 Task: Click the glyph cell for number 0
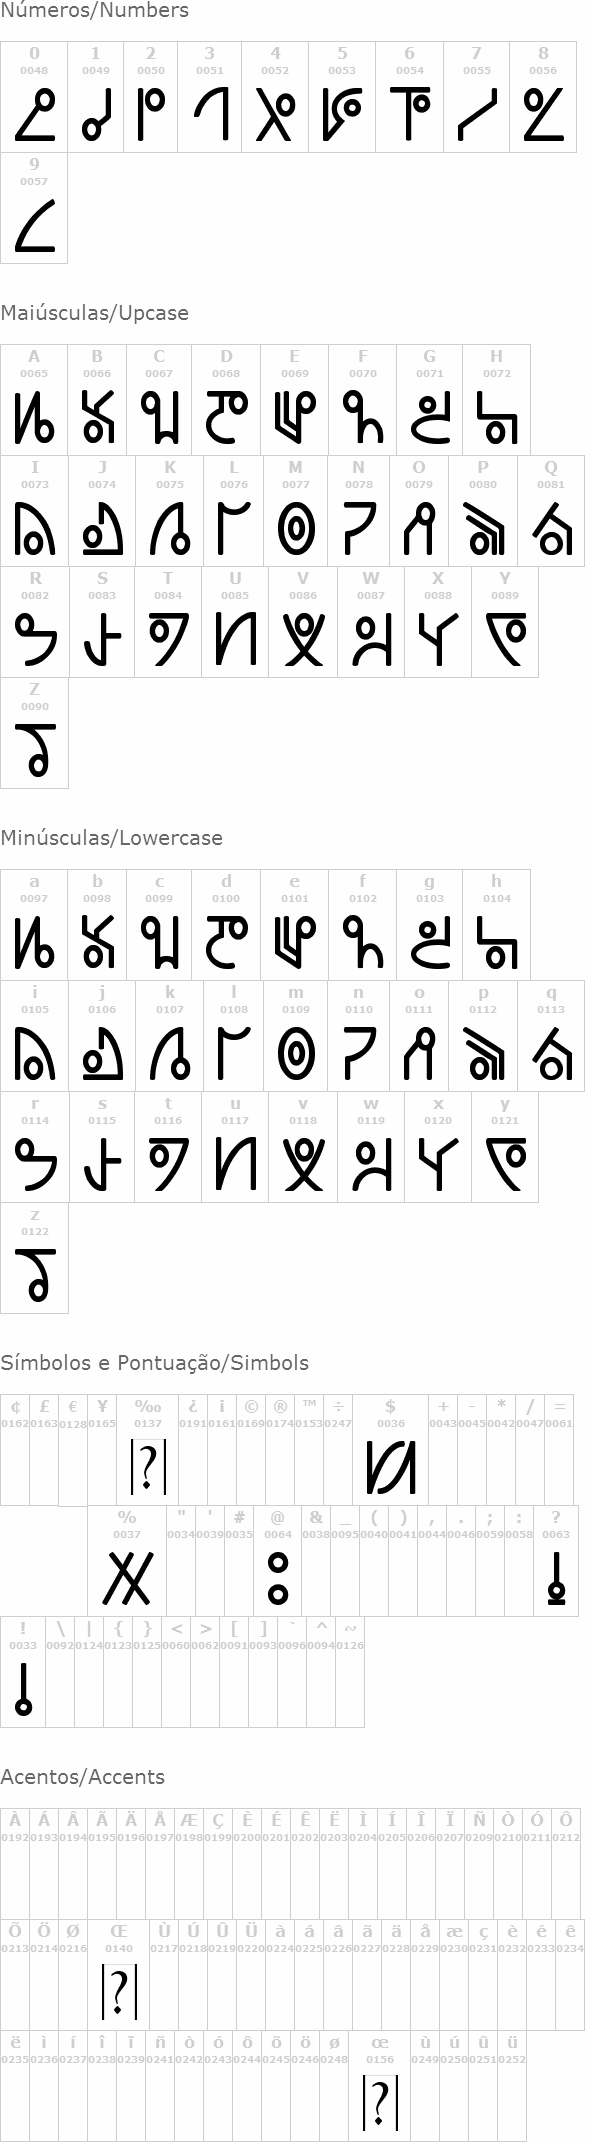click(34, 97)
